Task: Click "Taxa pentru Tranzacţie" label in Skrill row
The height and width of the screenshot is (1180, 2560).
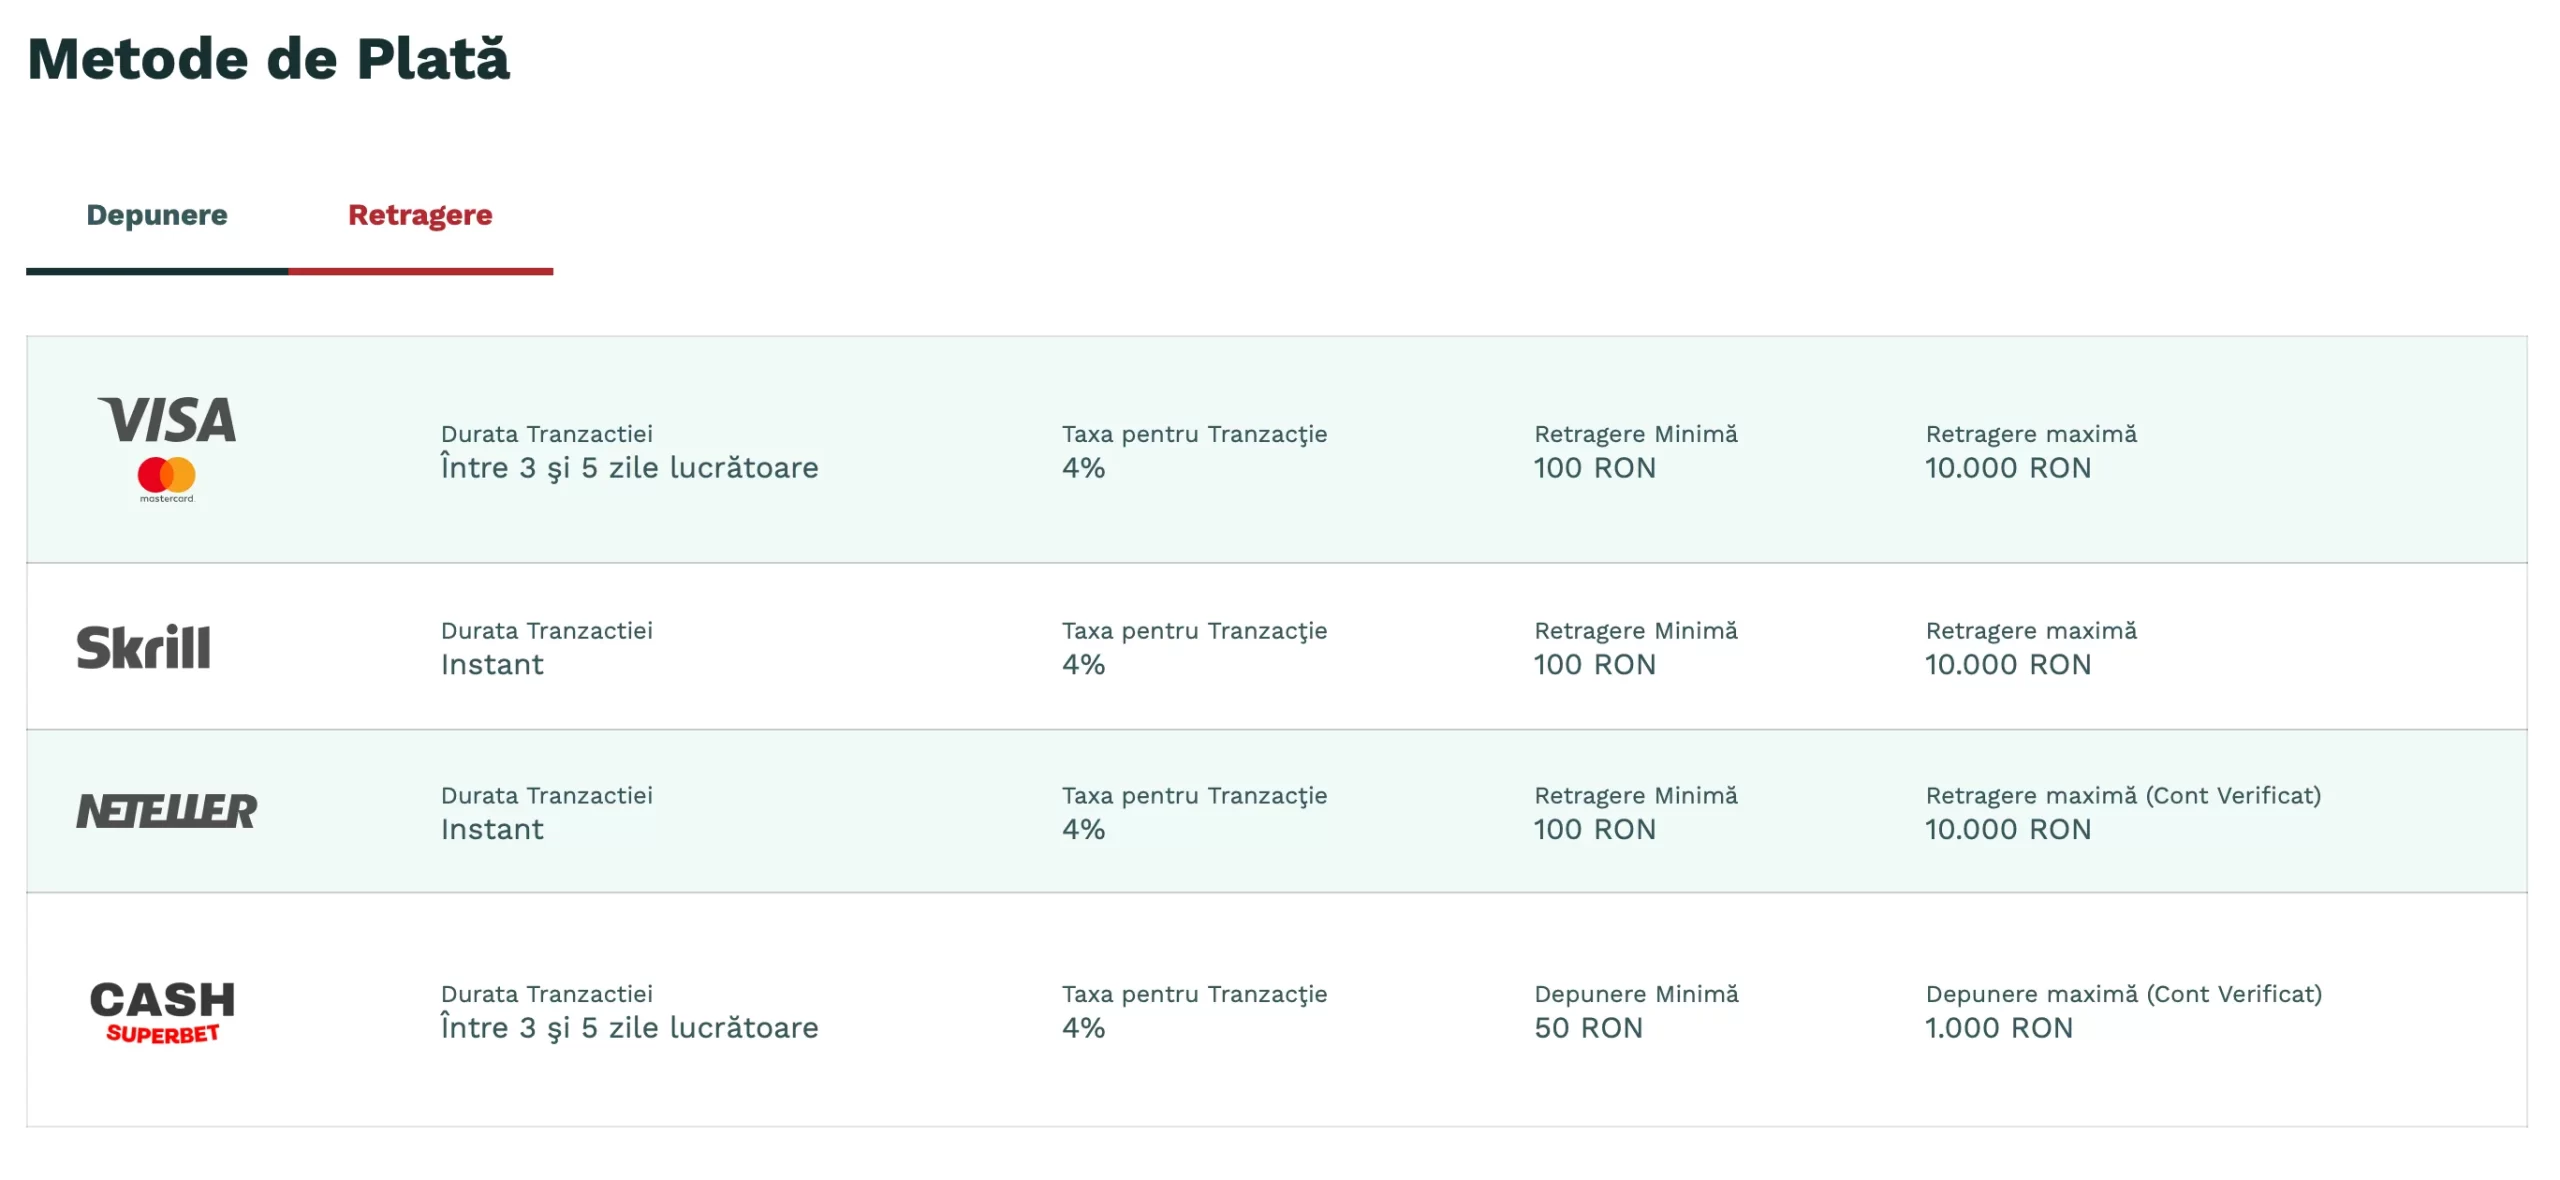Action: [x=1194, y=632]
